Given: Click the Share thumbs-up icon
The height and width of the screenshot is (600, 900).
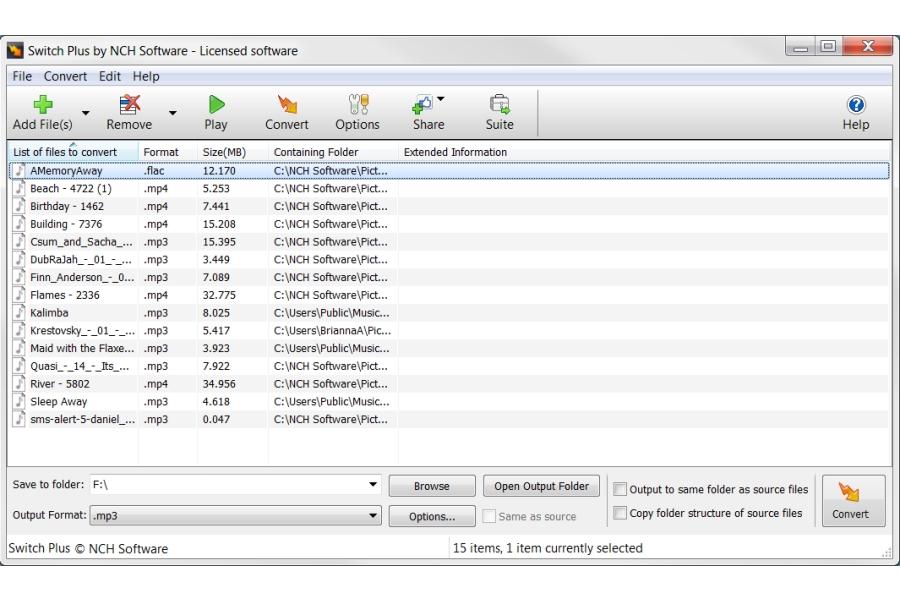Looking at the screenshot, I should tap(422, 104).
